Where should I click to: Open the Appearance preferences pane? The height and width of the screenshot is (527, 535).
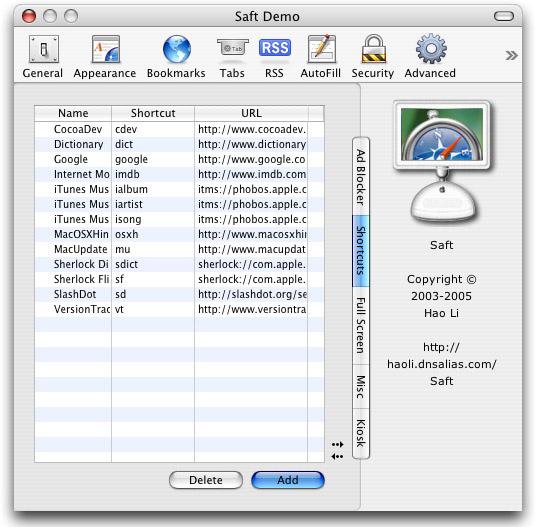click(105, 57)
